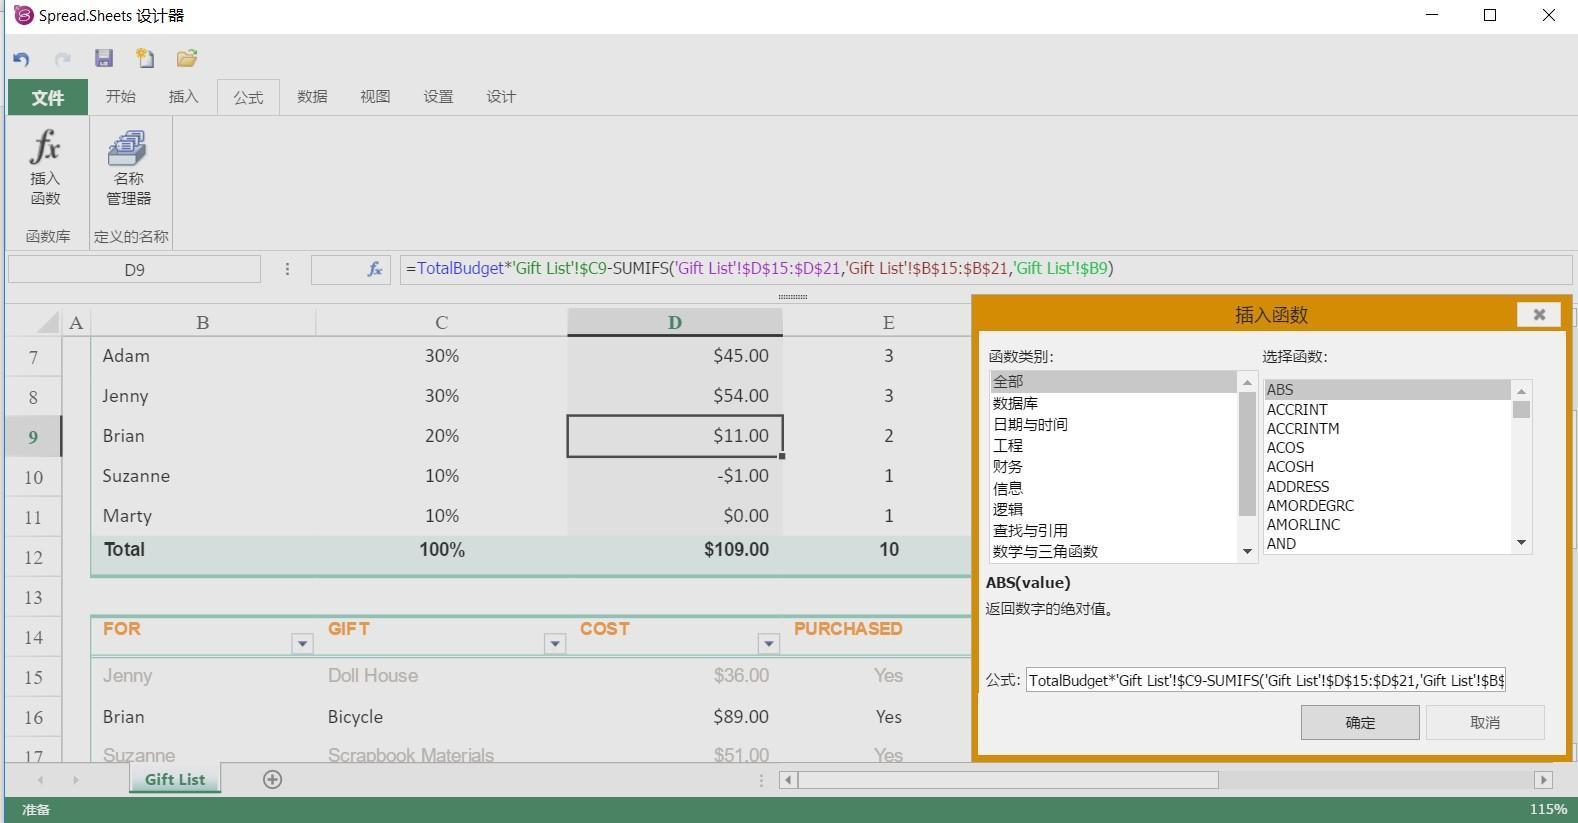Create a new file from the quick toolbar

145,58
